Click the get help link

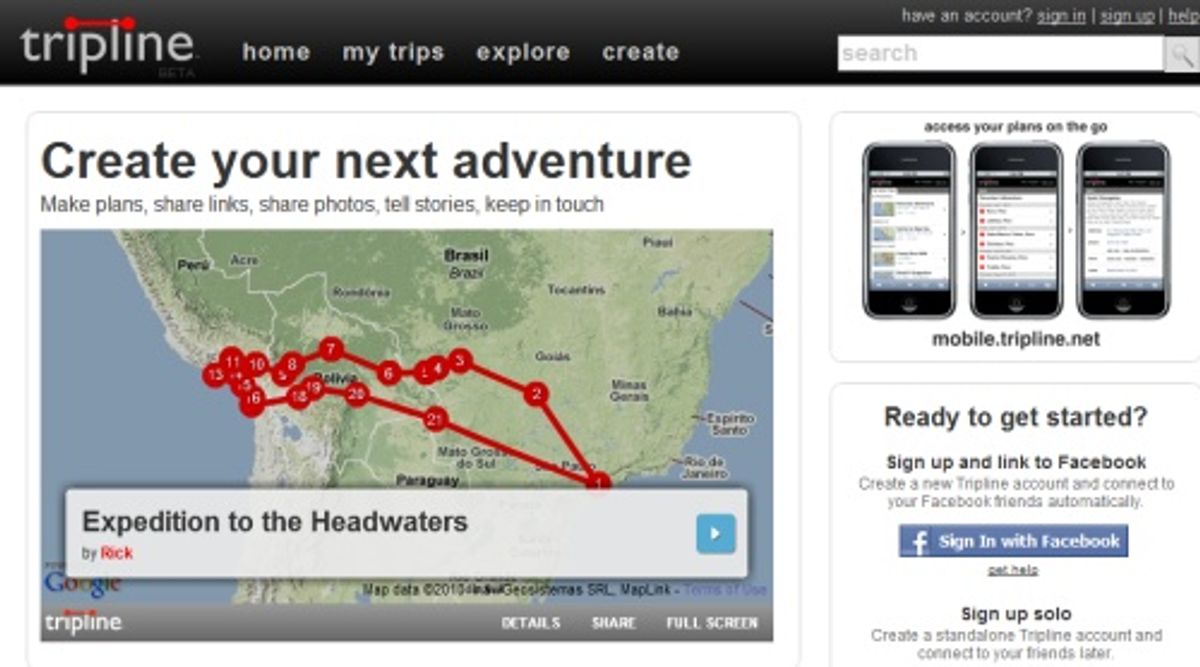click(x=1013, y=570)
